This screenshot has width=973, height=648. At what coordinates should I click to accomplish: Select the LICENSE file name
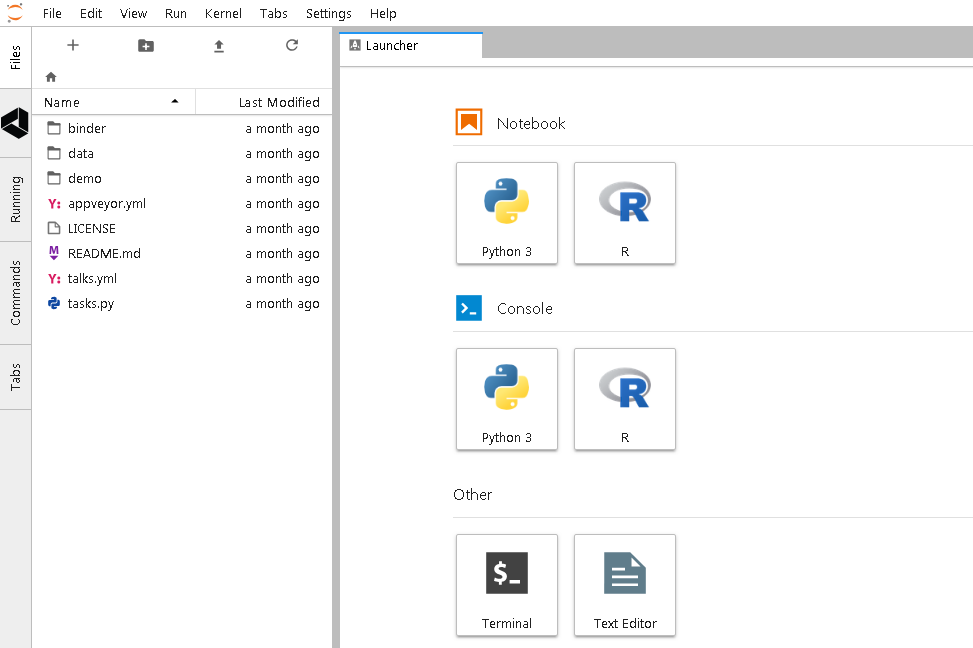pyautogui.click(x=91, y=228)
